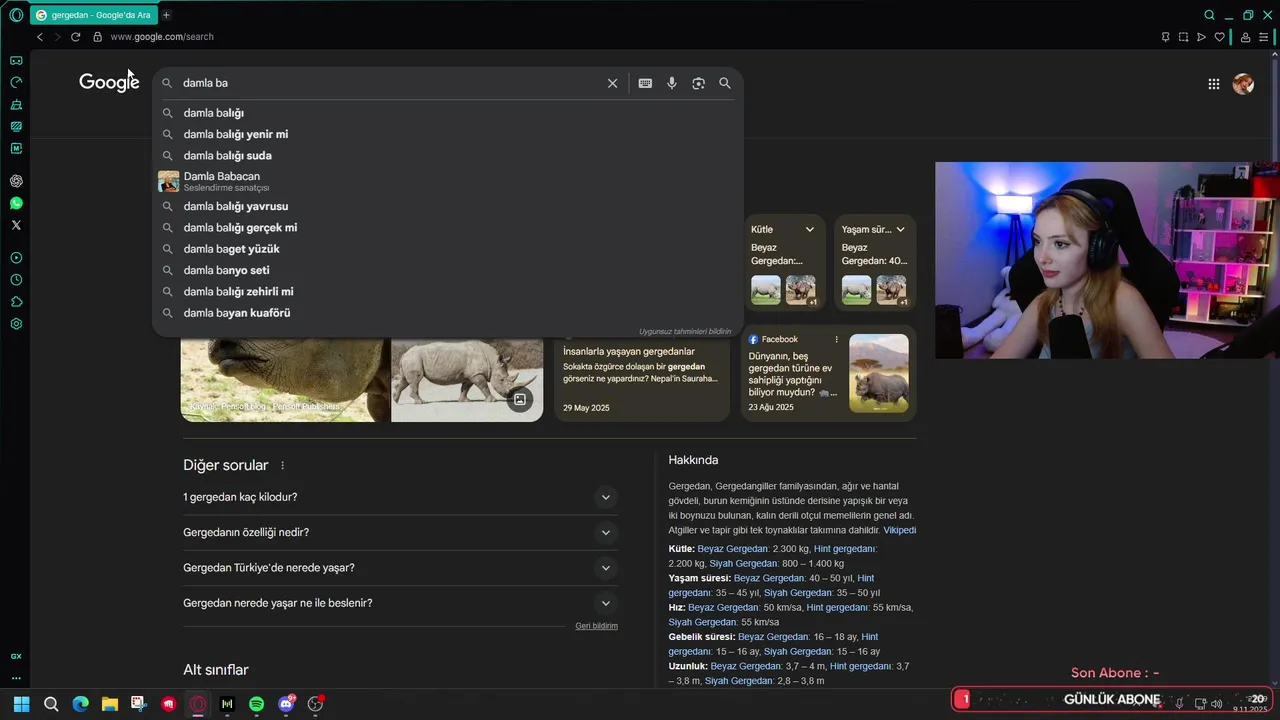Viewport: 1280px width, 720px height.
Task: Open the sidebar Settings gear icon
Action: pos(16,324)
